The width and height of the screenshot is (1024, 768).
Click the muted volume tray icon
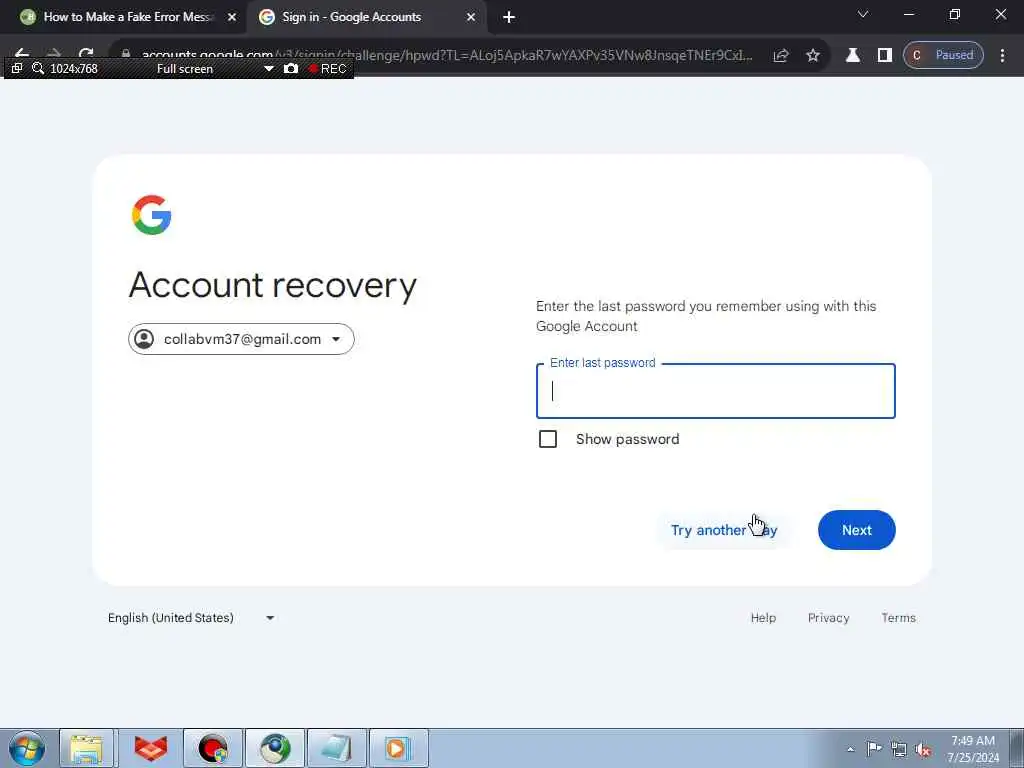tap(923, 749)
